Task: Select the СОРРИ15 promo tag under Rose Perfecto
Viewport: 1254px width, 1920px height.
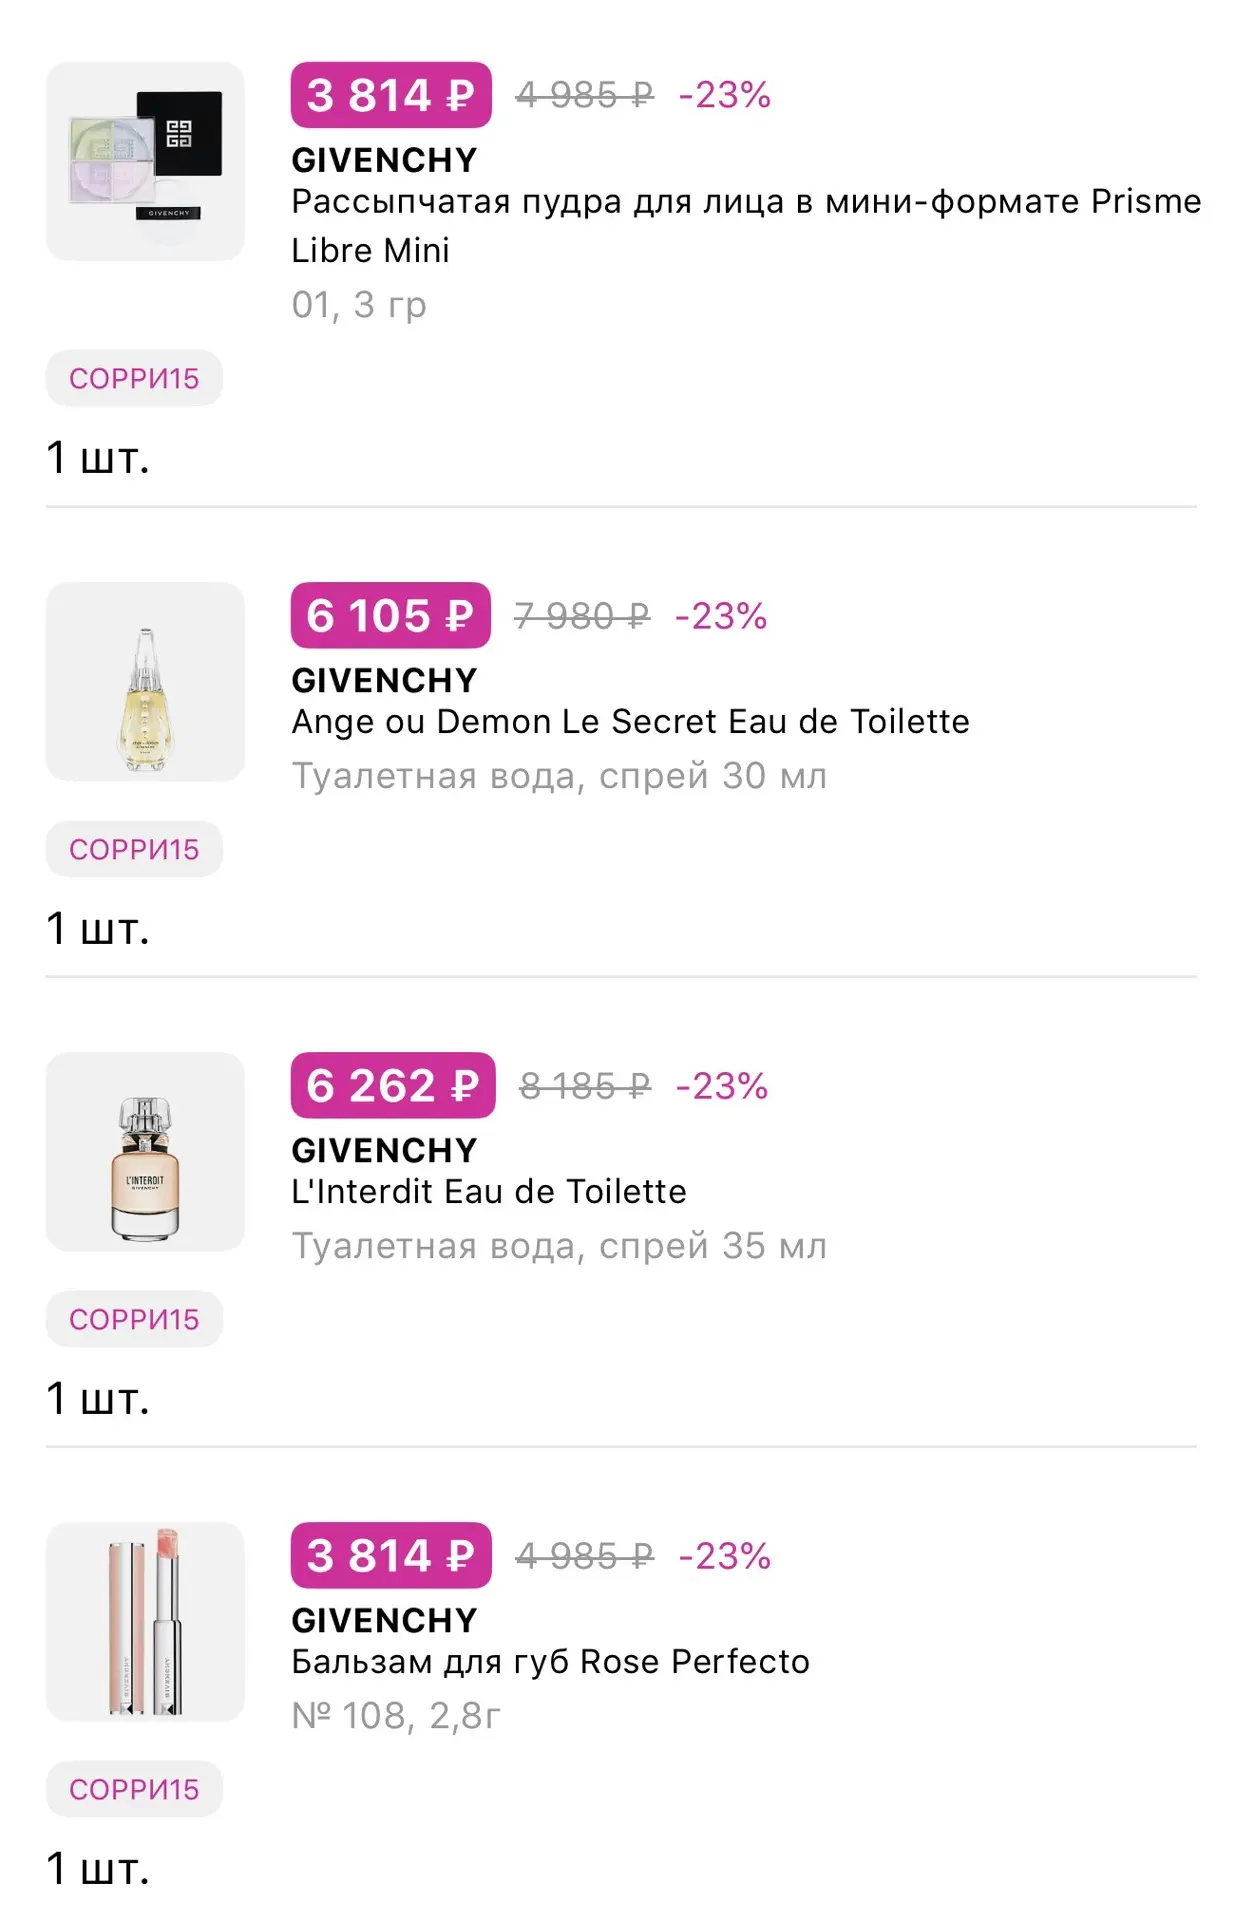Action: point(134,1789)
